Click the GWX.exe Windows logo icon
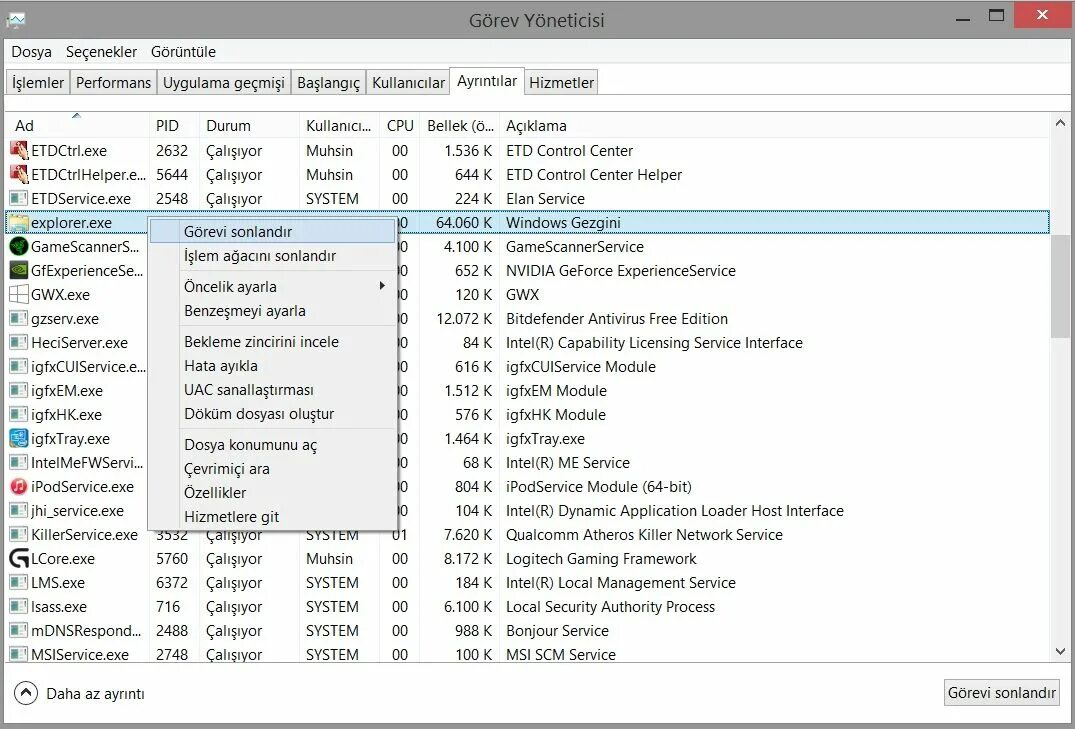1075x729 pixels. [x=19, y=294]
